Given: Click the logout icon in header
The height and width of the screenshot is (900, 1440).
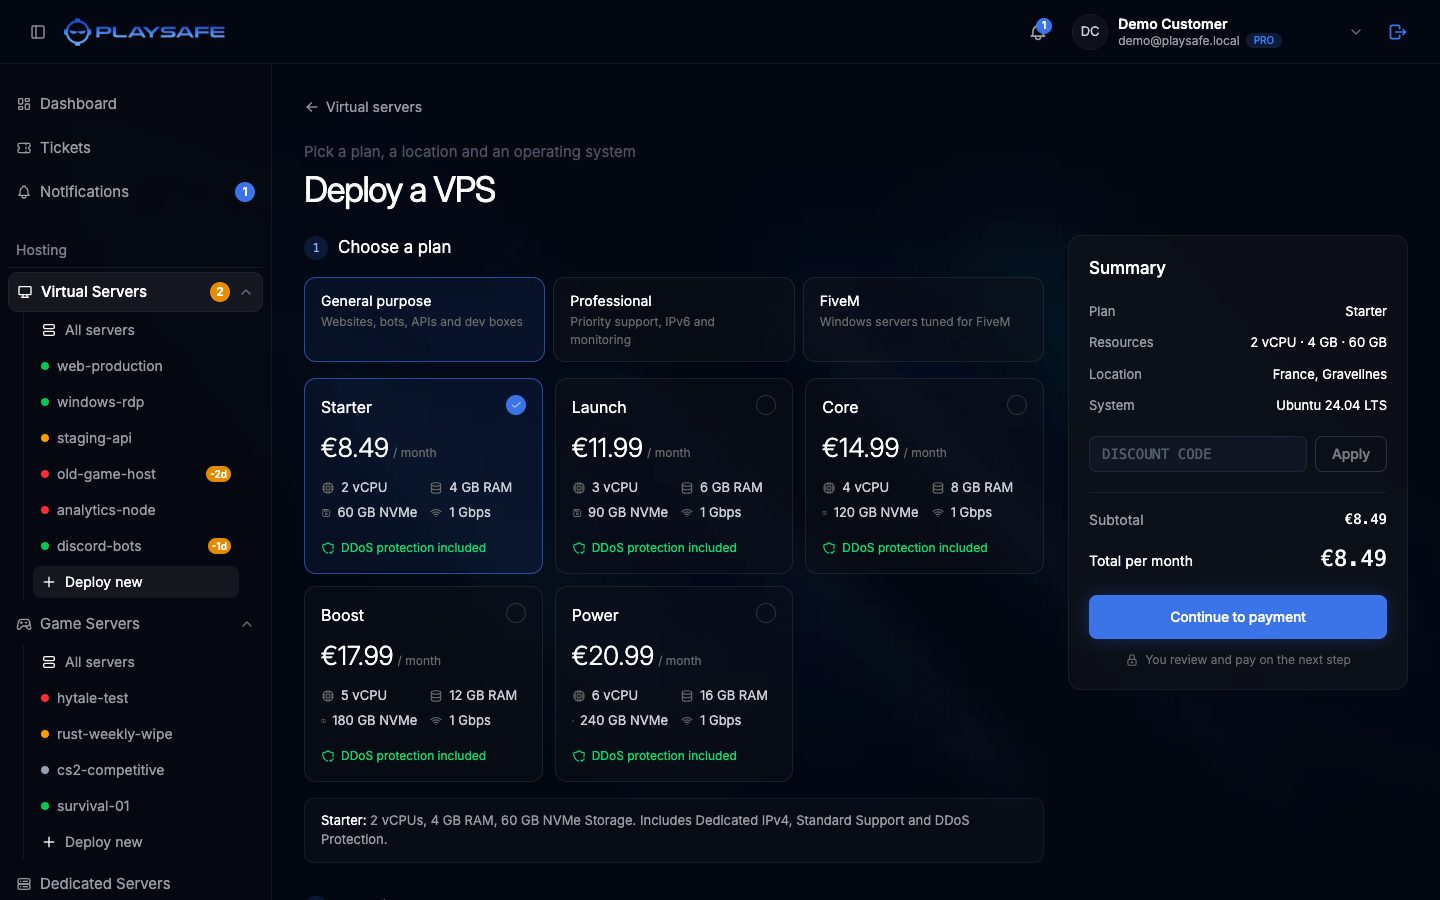Looking at the screenshot, I should [1398, 32].
